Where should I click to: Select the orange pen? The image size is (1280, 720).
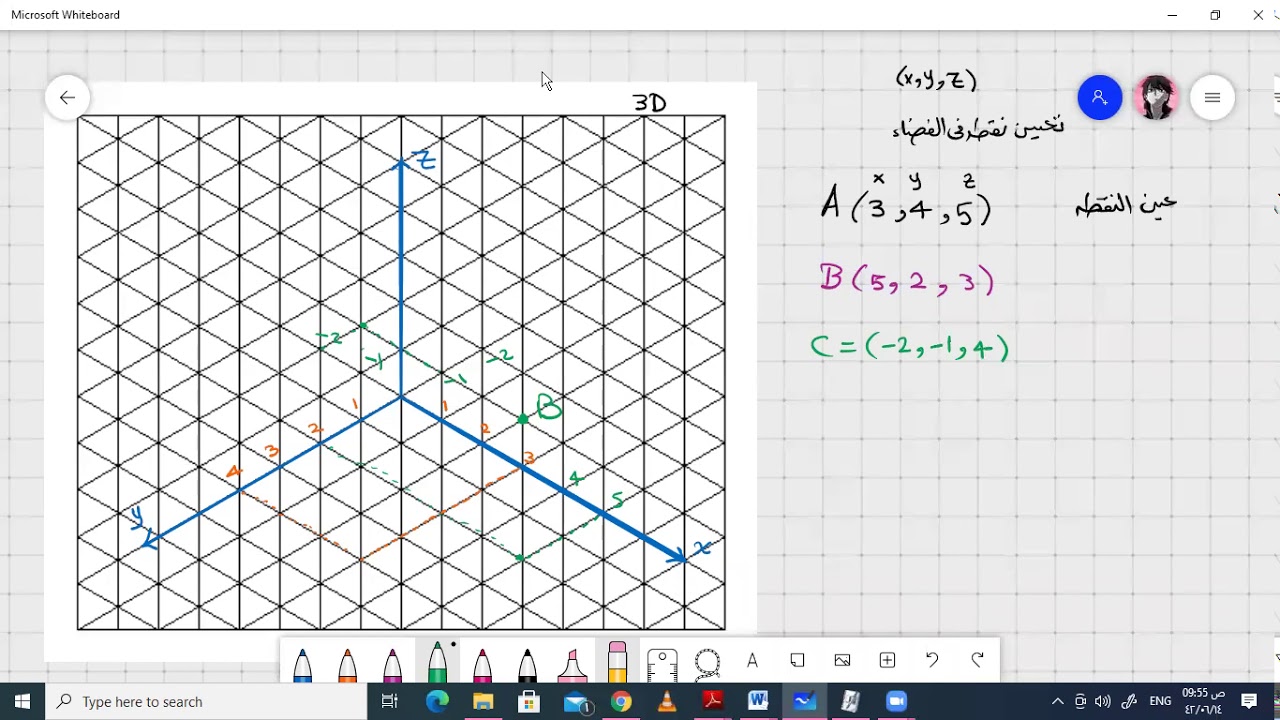click(x=347, y=665)
